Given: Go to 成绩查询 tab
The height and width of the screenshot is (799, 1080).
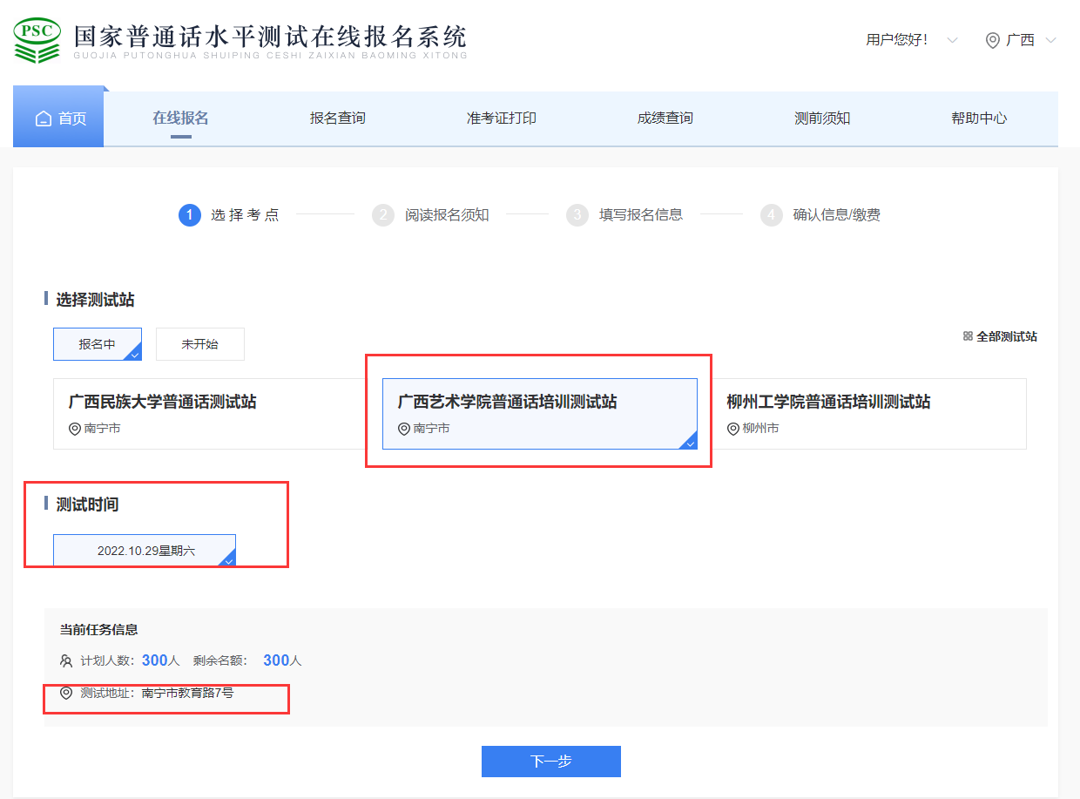Looking at the screenshot, I should (x=665, y=118).
